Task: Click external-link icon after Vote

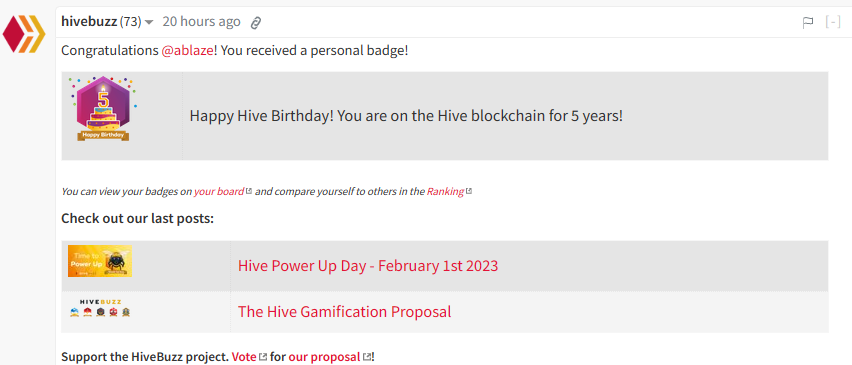Action: click(263, 357)
